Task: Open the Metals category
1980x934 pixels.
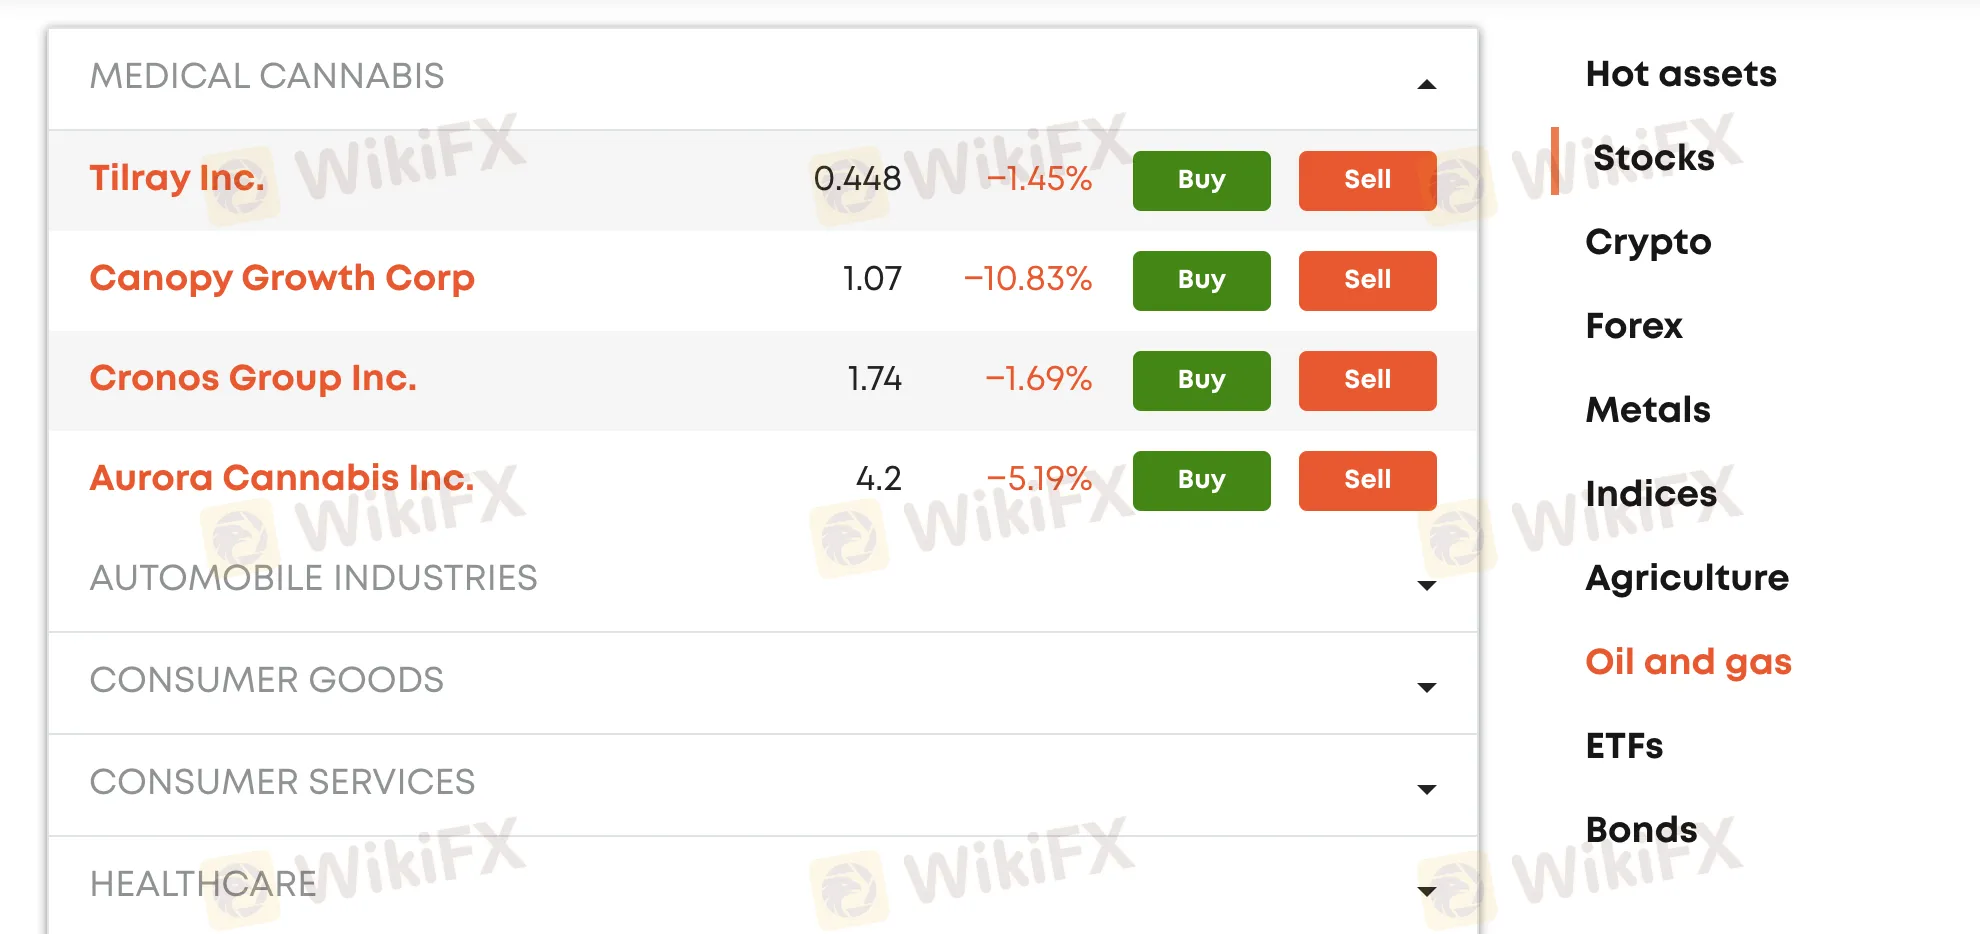Action: (1648, 410)
